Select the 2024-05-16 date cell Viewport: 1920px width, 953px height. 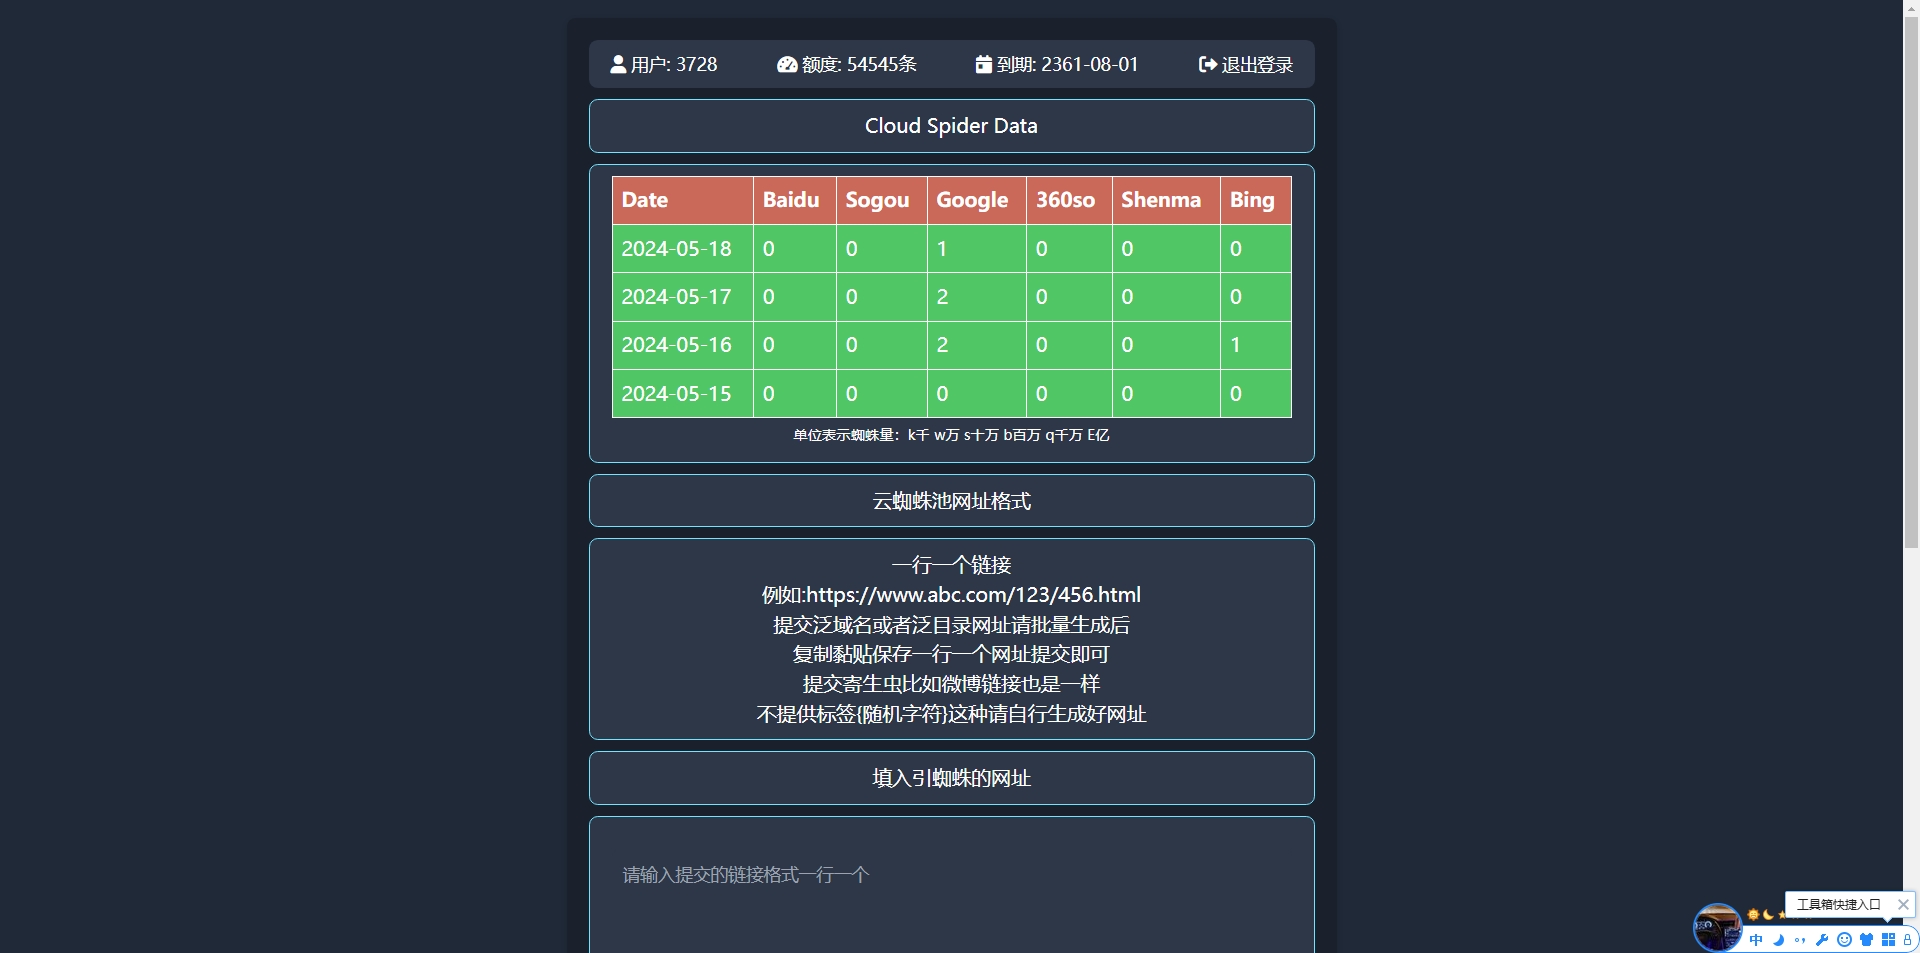682,345
